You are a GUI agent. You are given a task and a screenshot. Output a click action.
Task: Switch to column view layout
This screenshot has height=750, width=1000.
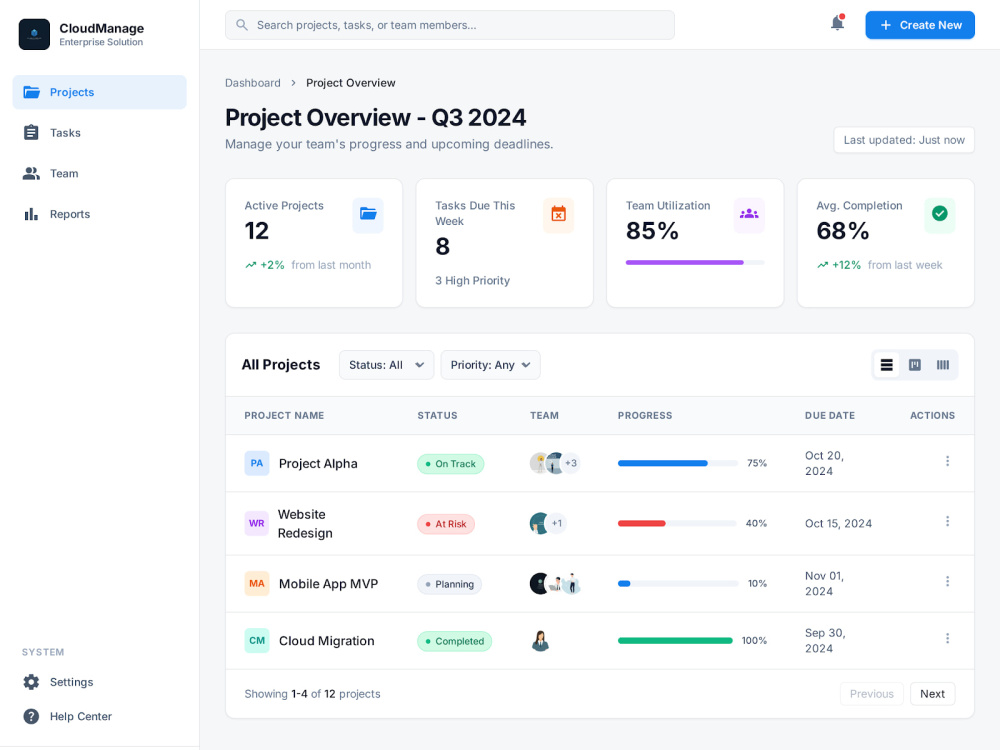pyautogui.click(x=943, y=365)
